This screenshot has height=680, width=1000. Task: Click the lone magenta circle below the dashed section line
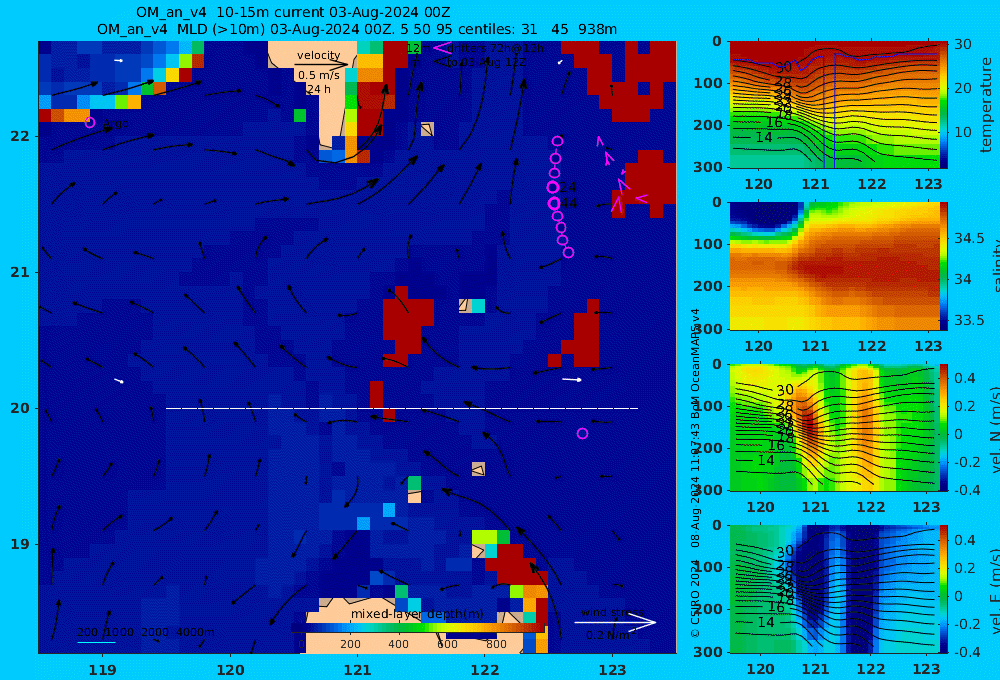pos(582,434)
